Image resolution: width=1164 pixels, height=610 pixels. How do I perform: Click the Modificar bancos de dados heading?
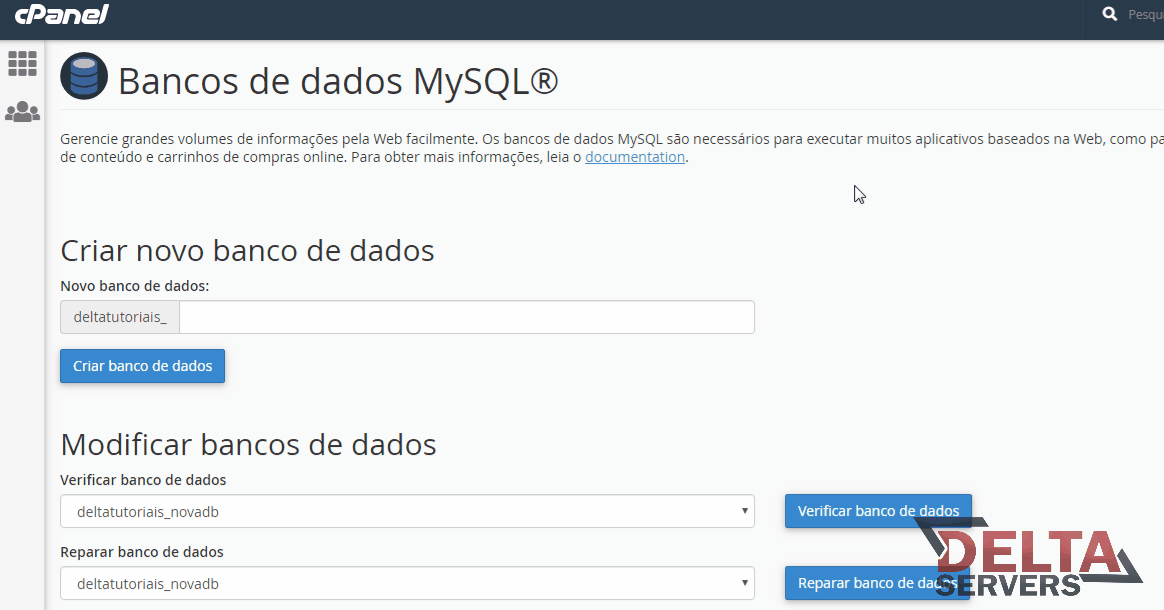point(248,443)
